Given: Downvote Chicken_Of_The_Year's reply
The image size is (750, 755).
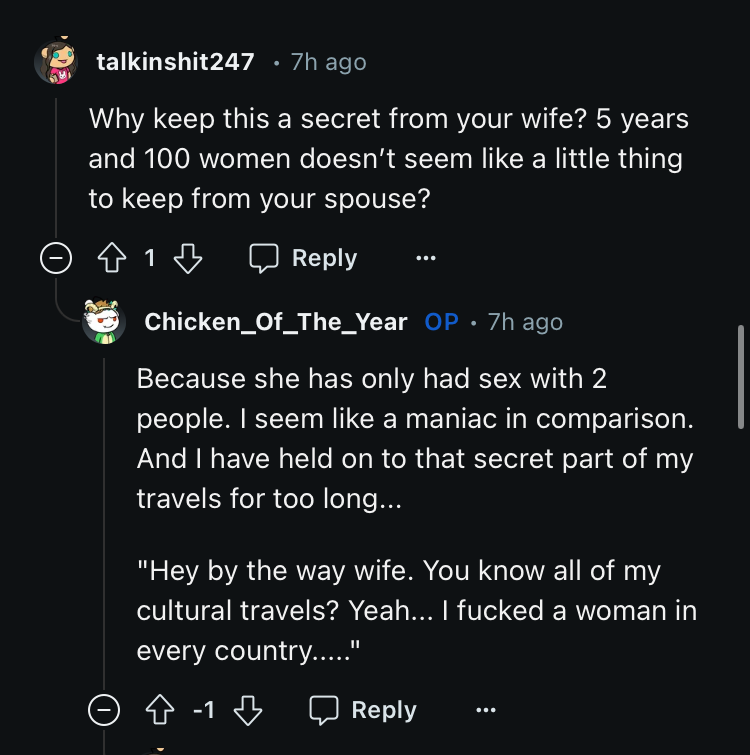Looking at the screenshot, I should pyautogui.click(x=246, y=711).
